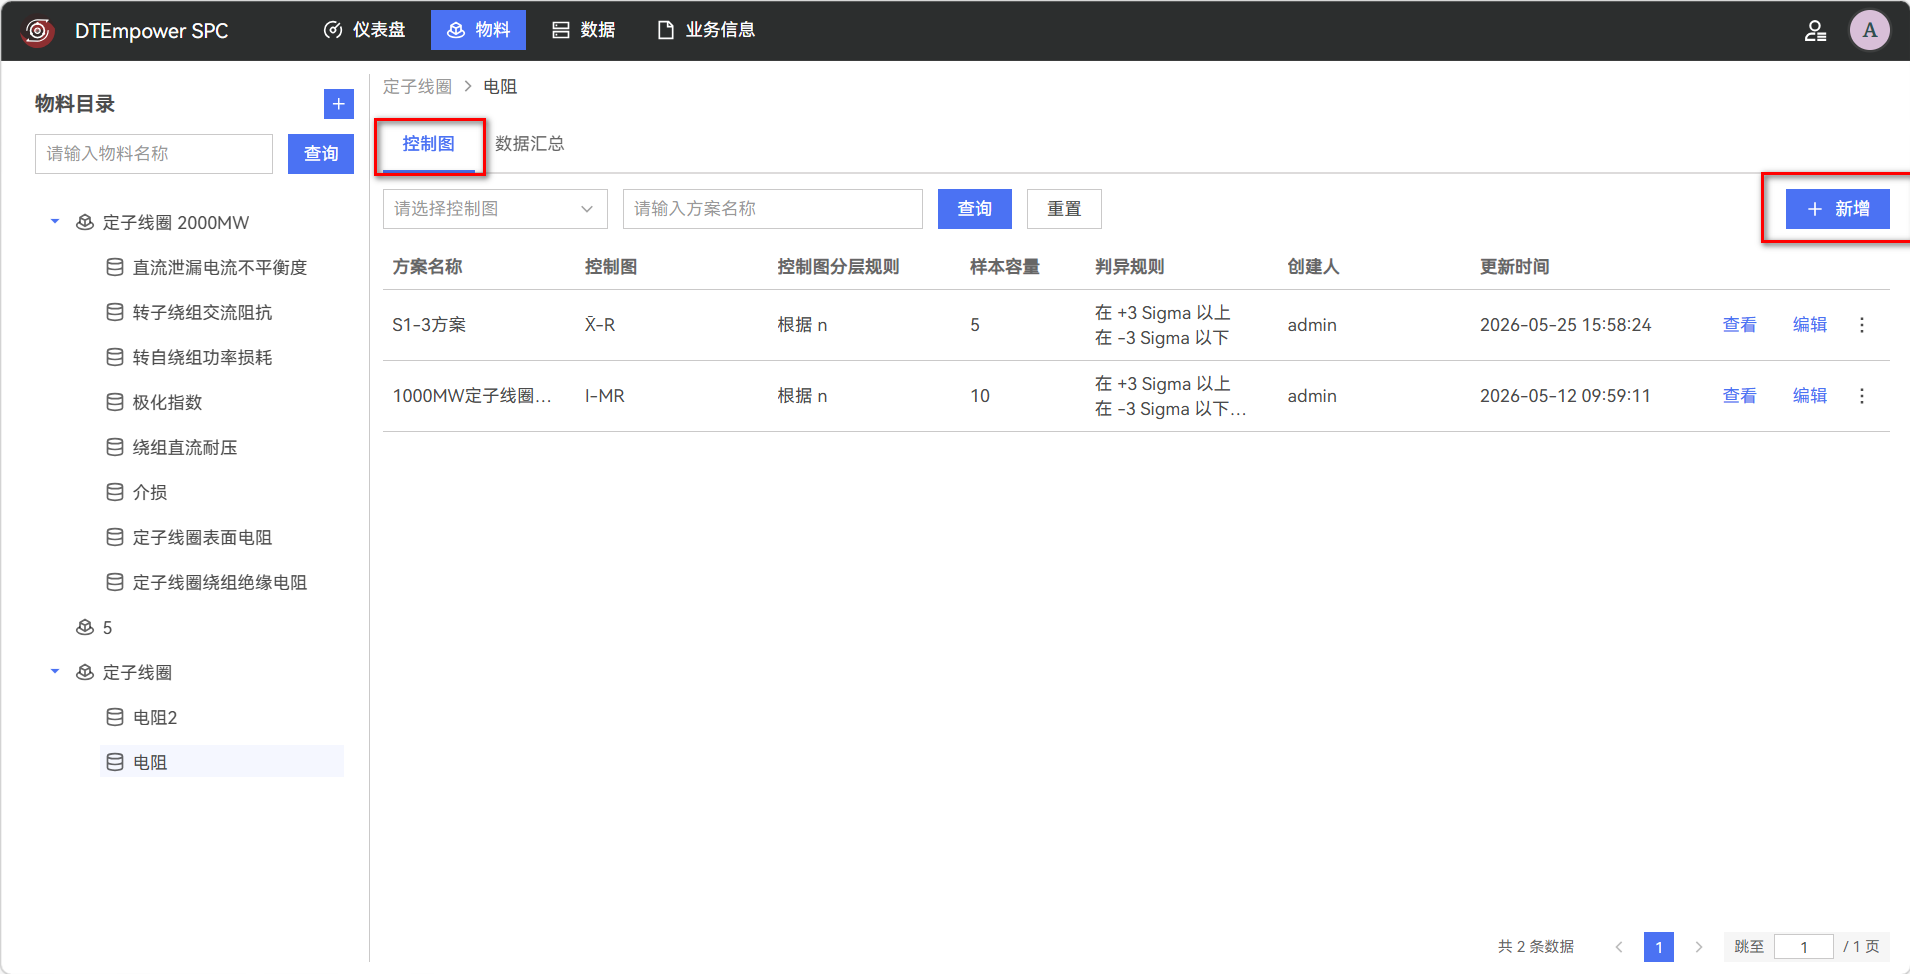The image size is (1910, 974).
Task: Add a new material with plus icon
Action: tap(339, 104)
